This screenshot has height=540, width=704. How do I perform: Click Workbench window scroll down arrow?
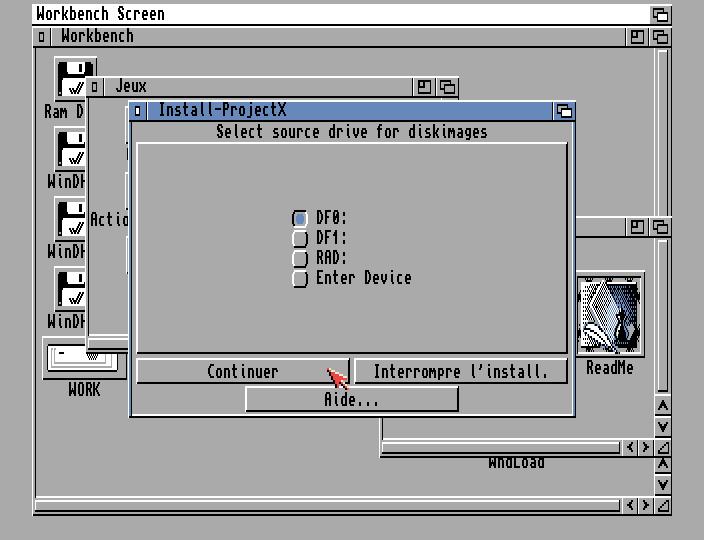(663, 485)
